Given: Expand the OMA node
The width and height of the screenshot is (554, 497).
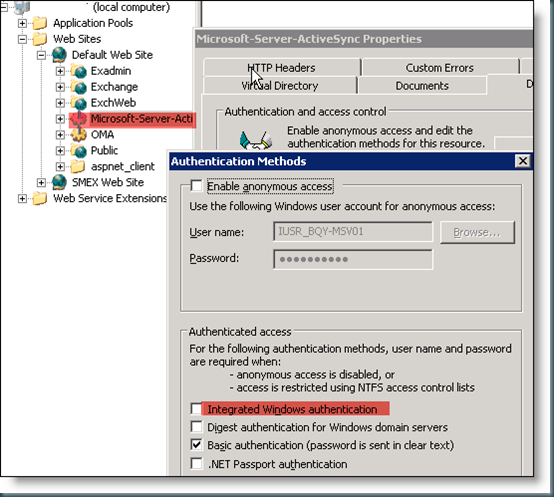Looking at the screenshot, I should tap(60, 135).
